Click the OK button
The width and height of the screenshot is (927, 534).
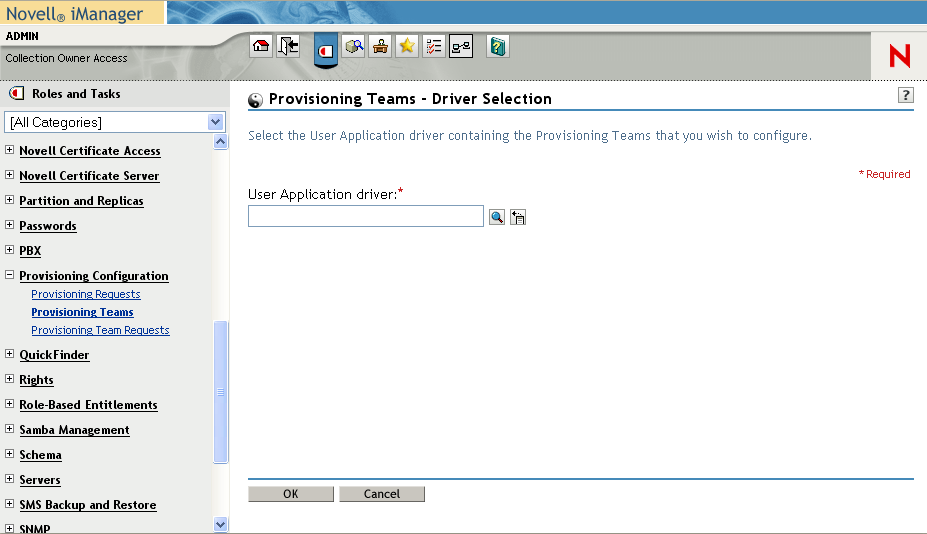pos(291,494)
